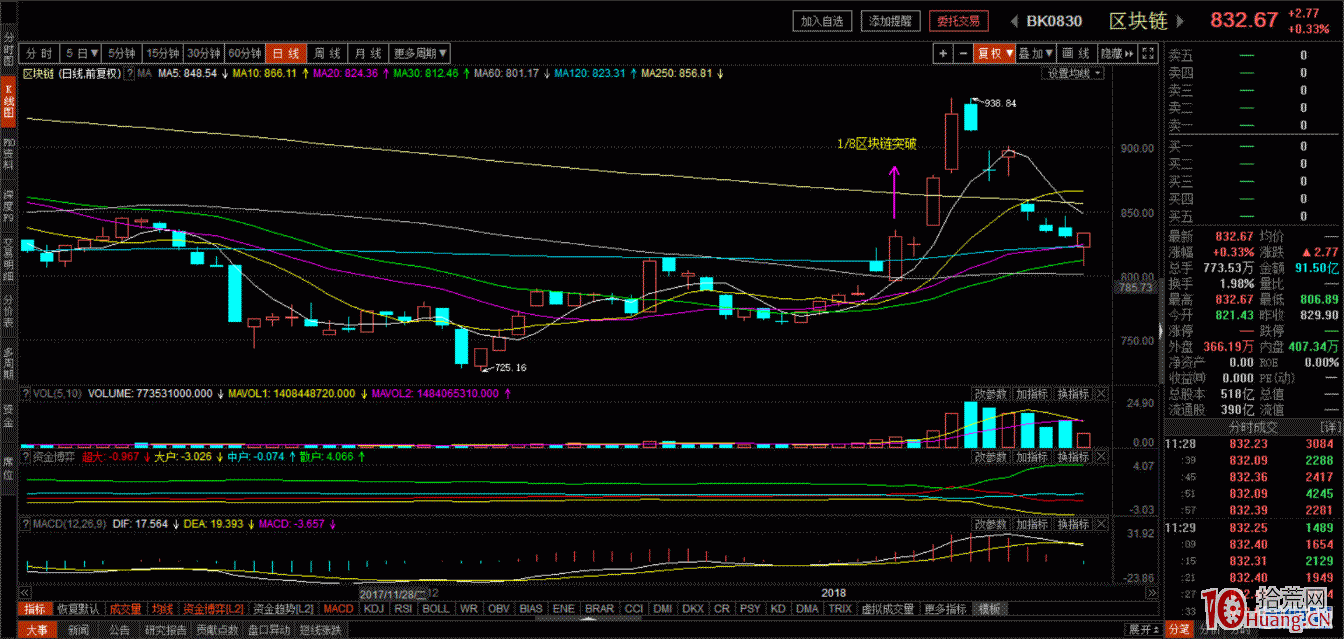1344x639 pixels.
Task: Switch to the BOLL indicator tab
Action: click(x=435, y=608)
